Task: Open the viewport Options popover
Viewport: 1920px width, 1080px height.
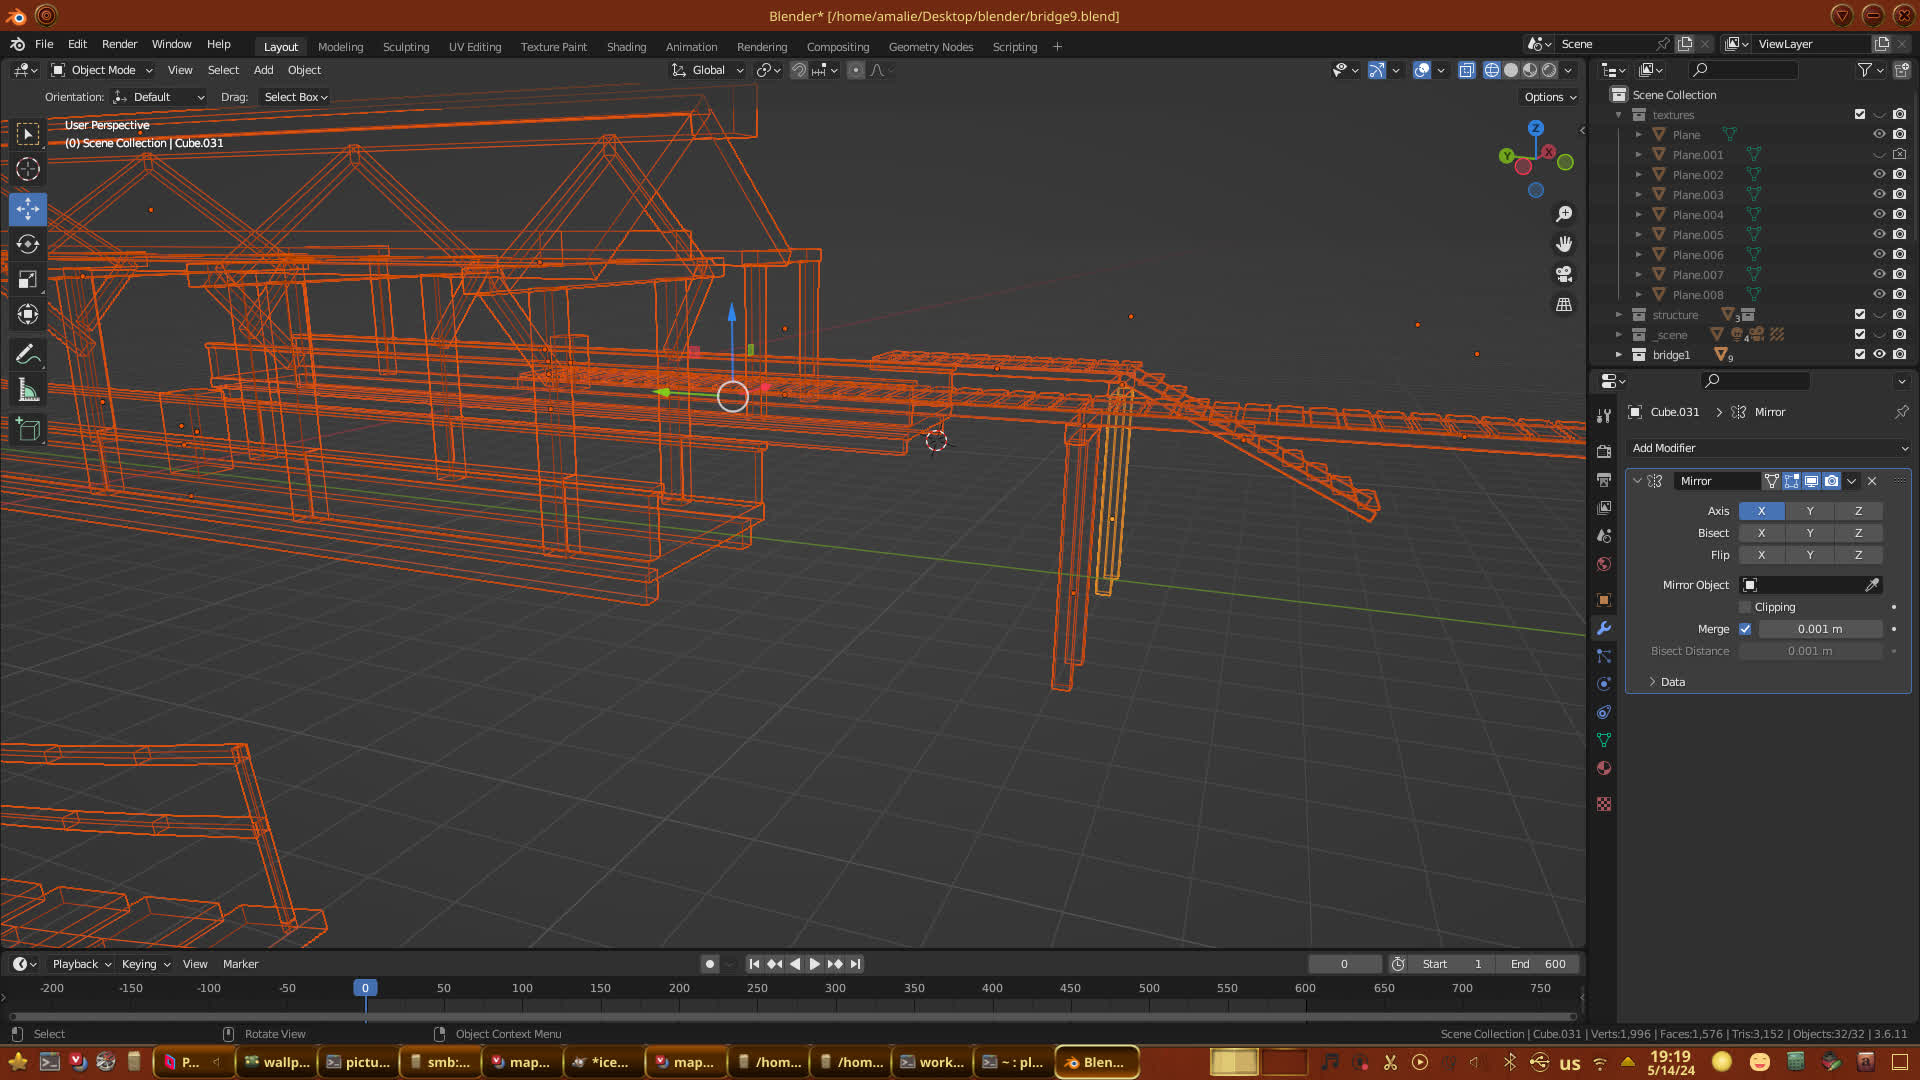Action: click(1550, 97)
